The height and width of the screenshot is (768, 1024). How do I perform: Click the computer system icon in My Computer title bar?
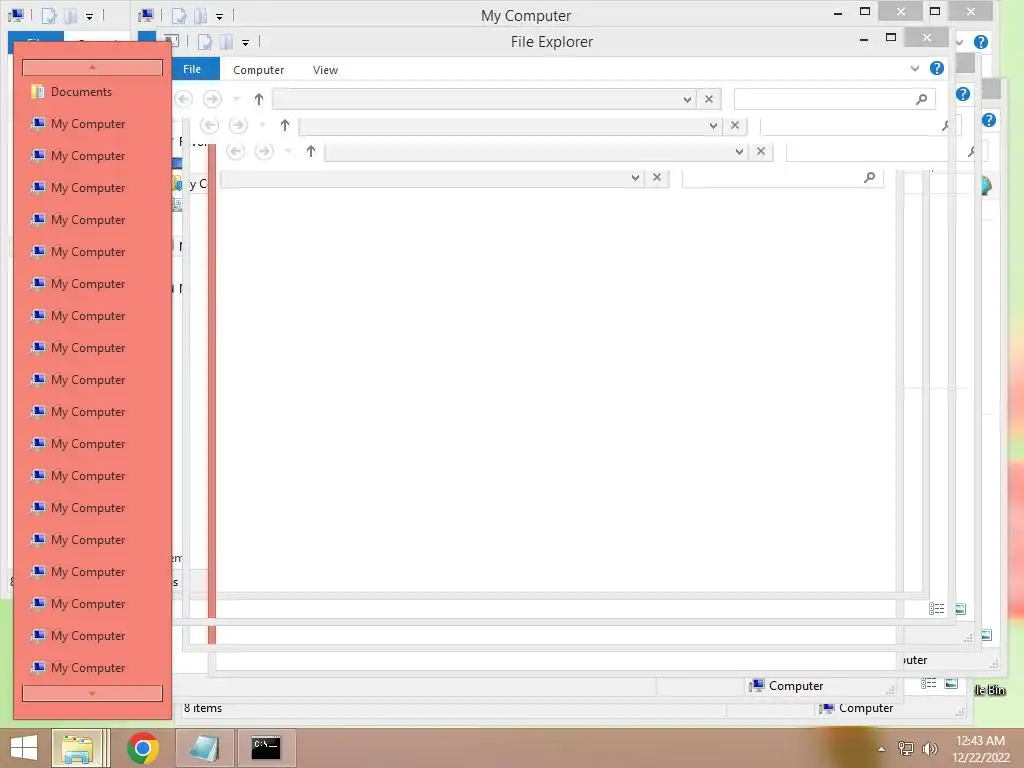[146, 15]
